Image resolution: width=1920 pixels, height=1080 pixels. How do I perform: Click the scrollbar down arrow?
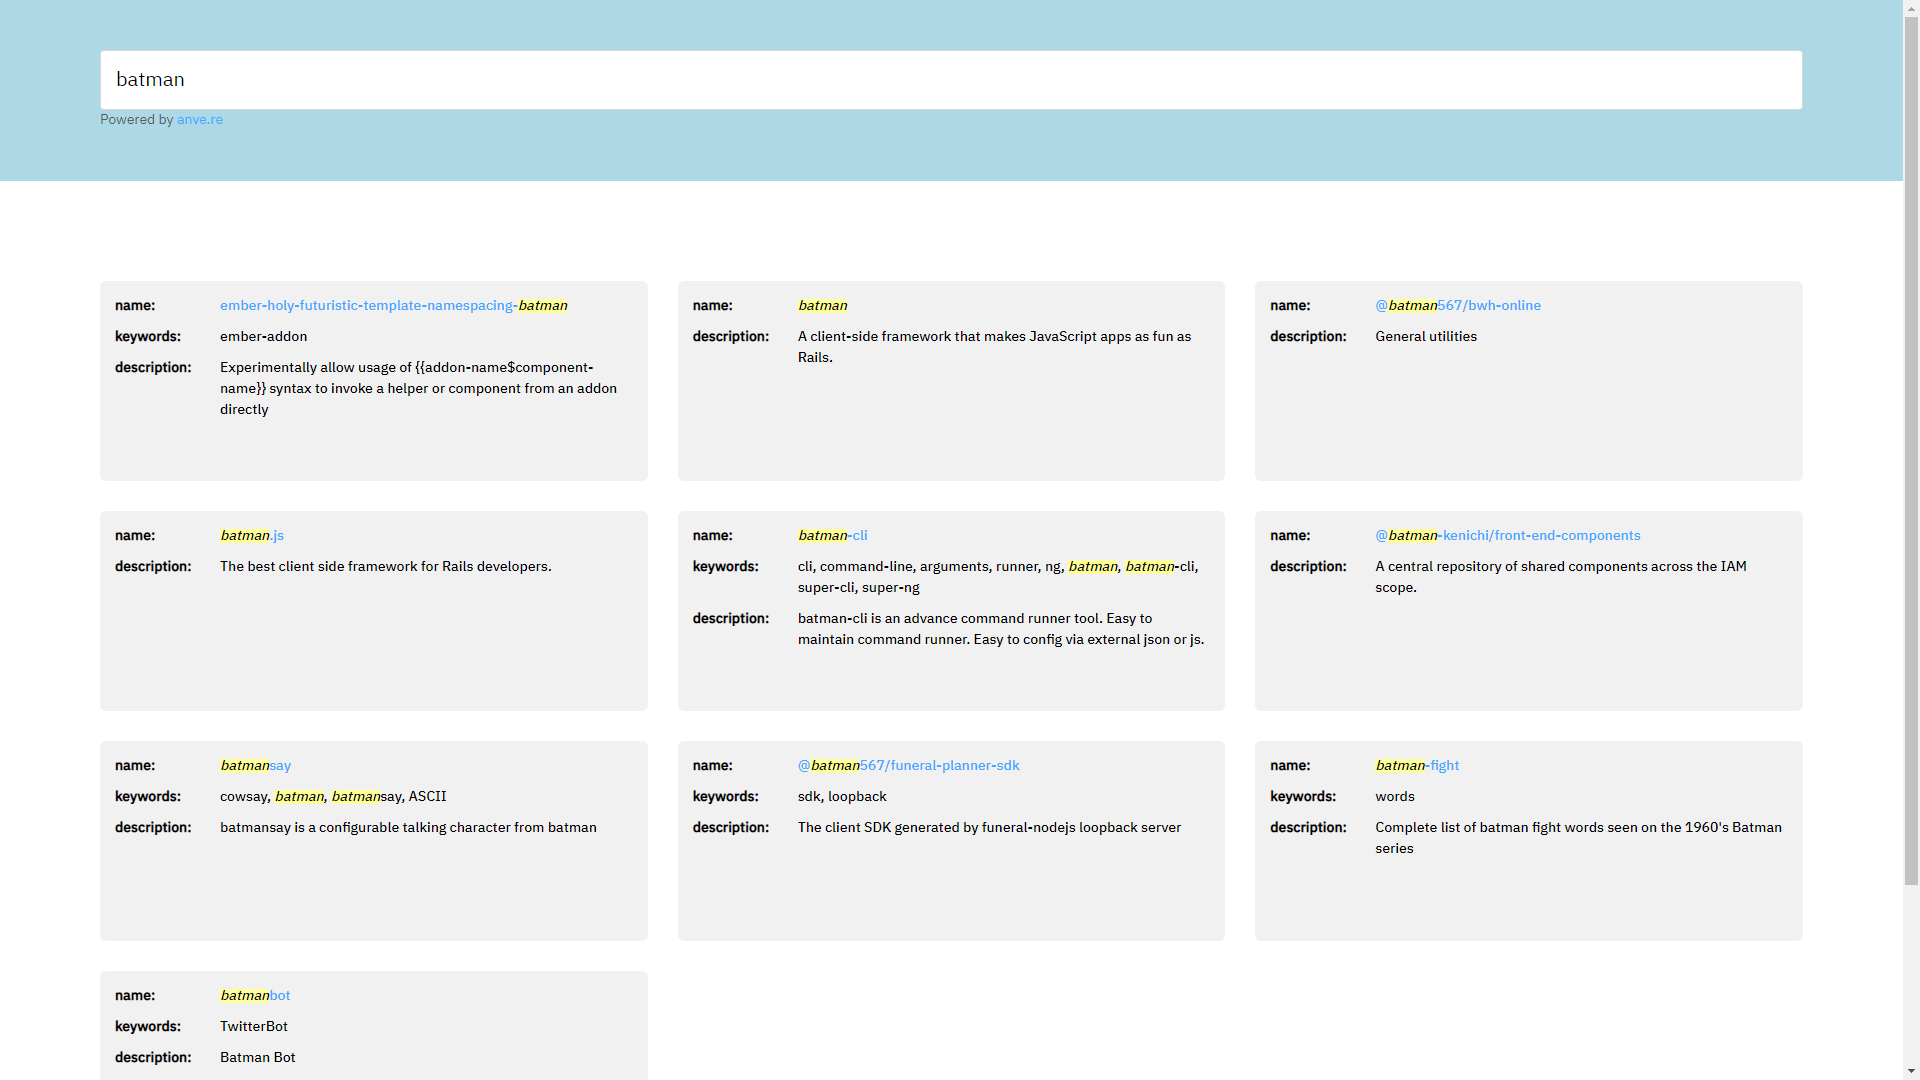click(1911, 1072)
